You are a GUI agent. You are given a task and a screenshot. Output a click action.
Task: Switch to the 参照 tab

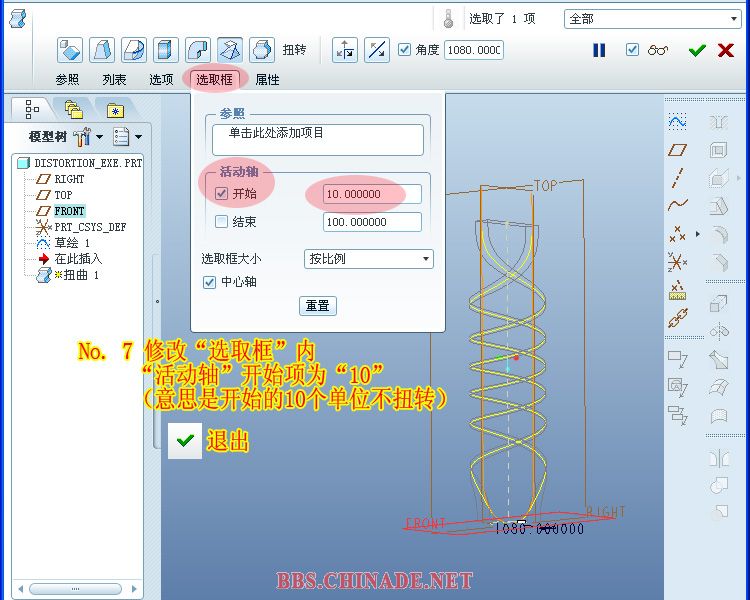point(67,79)
